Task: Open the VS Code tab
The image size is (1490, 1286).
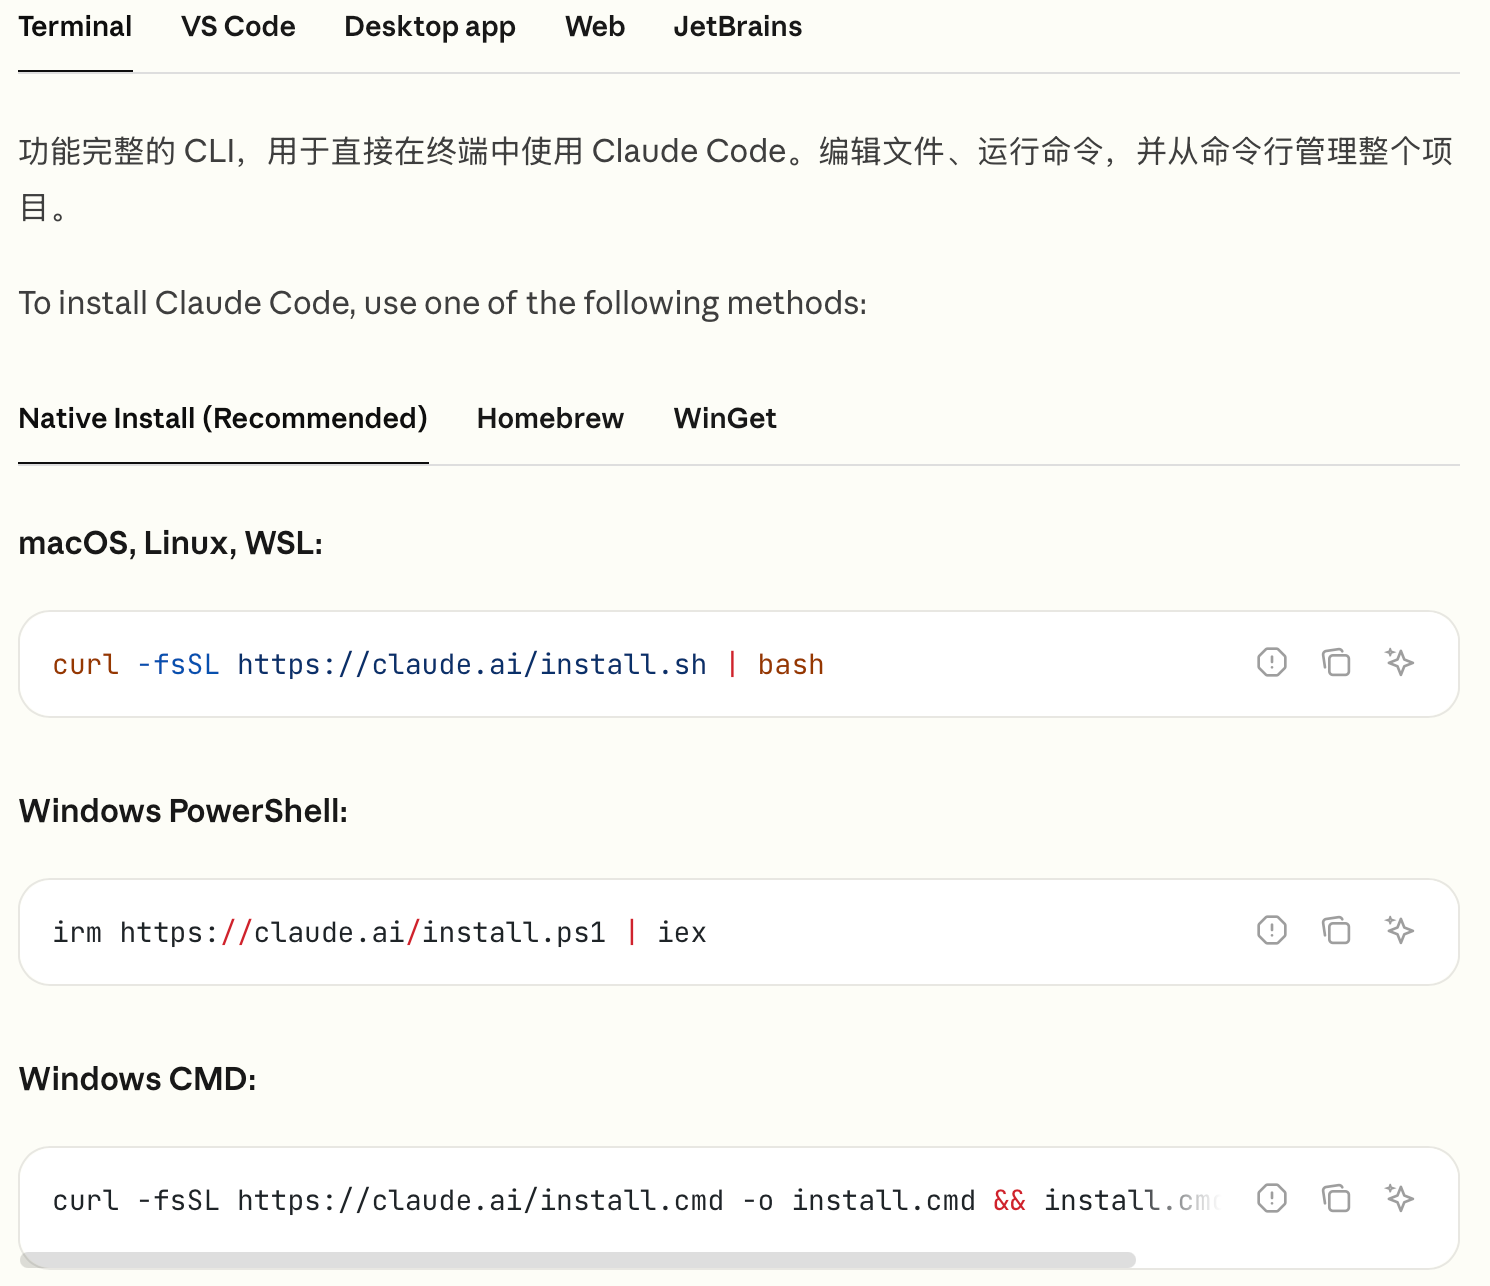Action: pos(238,27)
